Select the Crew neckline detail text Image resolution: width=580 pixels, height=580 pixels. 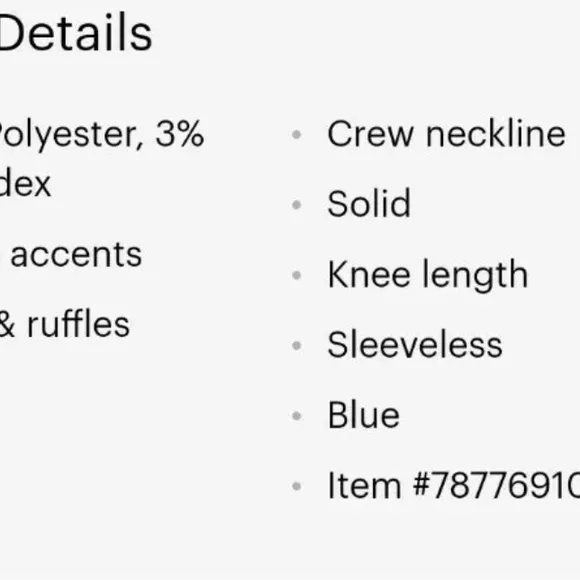coord(446,134)
